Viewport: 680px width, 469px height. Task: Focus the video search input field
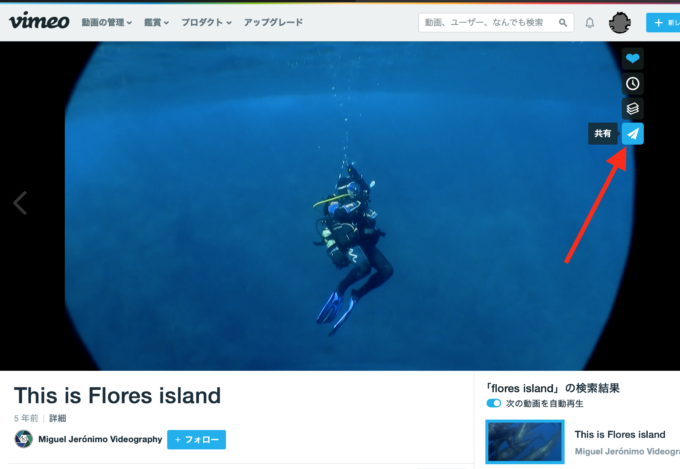490,23
